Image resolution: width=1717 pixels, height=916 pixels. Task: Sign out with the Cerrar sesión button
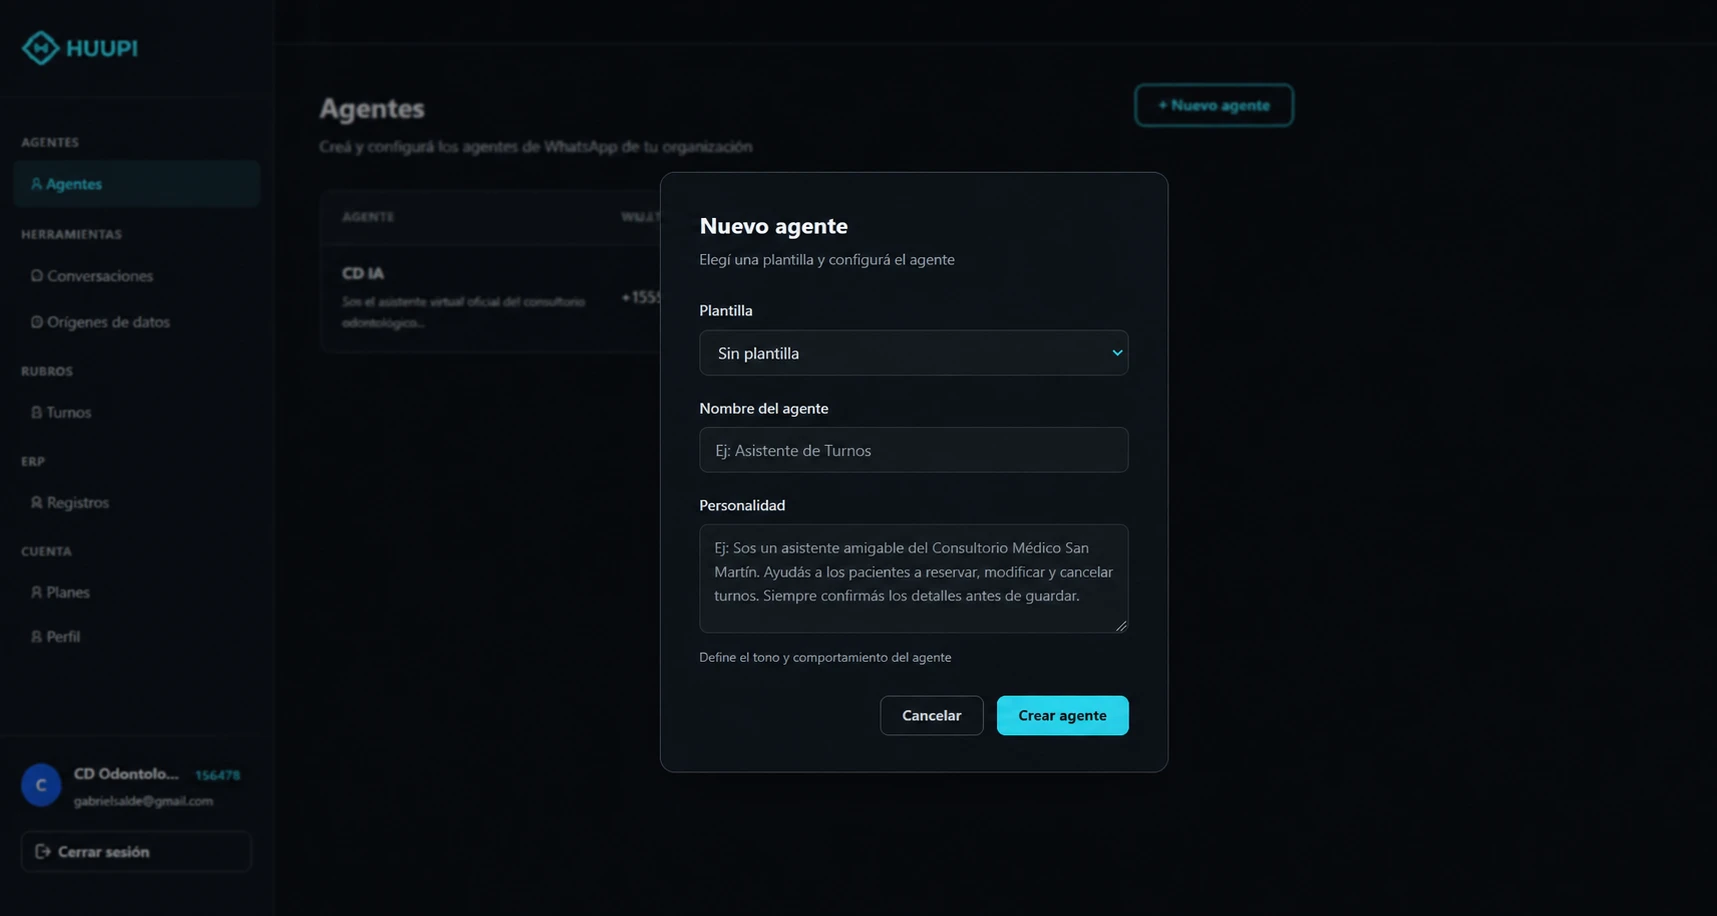(x=136, y=851)
